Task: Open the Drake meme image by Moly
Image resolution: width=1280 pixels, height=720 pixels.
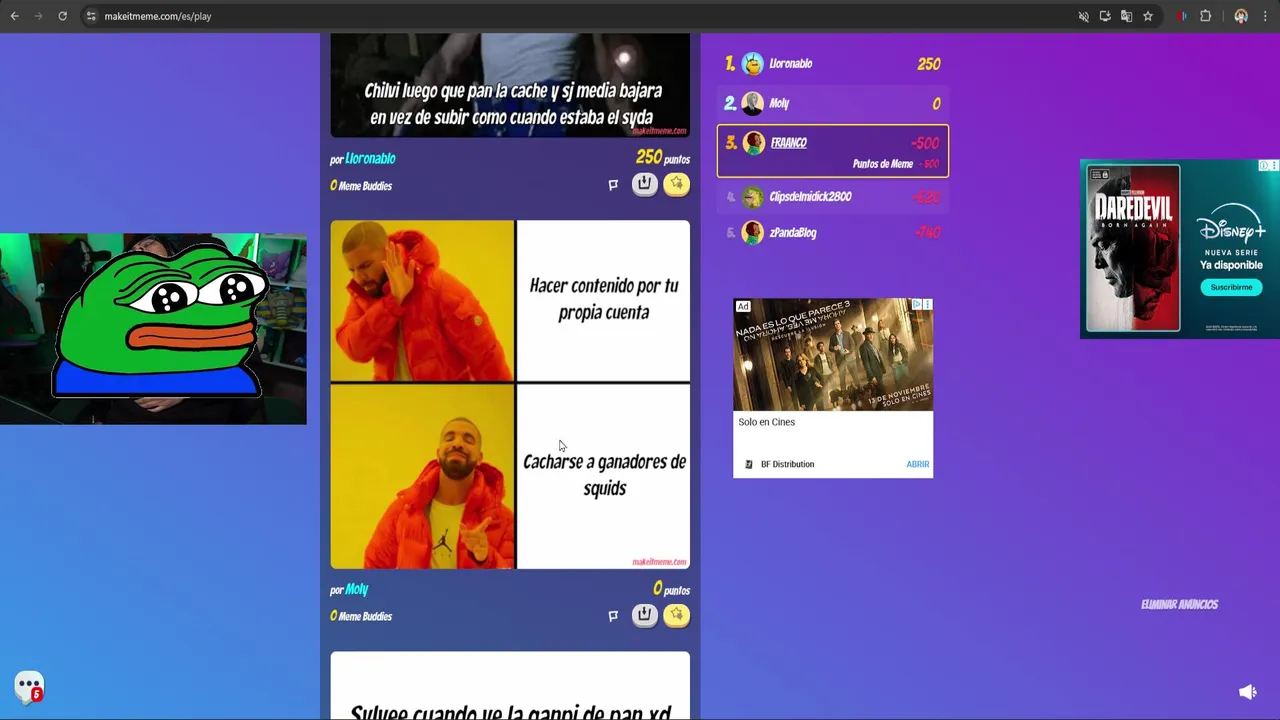Action: click(x=510, y=395)
